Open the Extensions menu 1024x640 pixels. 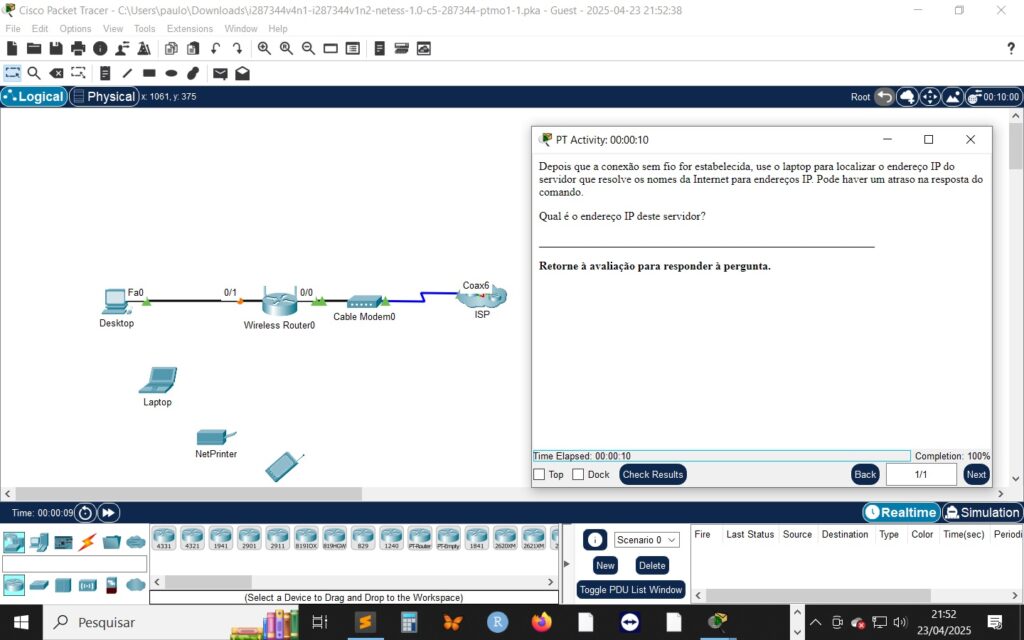pyautogui.click(x=189, y=29)
